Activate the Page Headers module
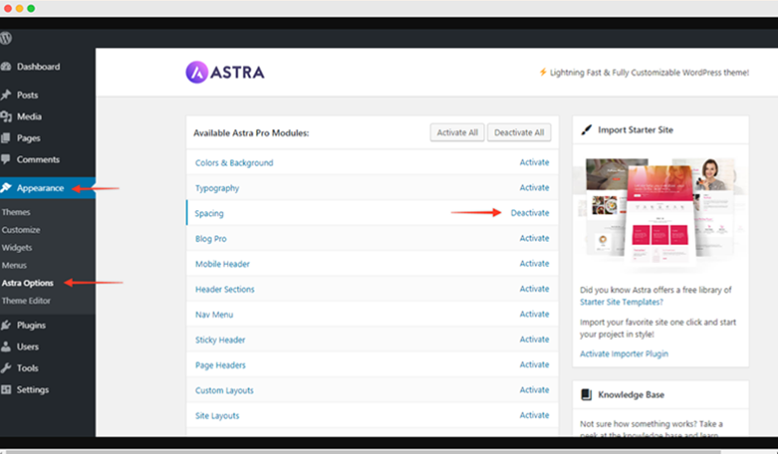778x454 pixels. coord(534,365)
